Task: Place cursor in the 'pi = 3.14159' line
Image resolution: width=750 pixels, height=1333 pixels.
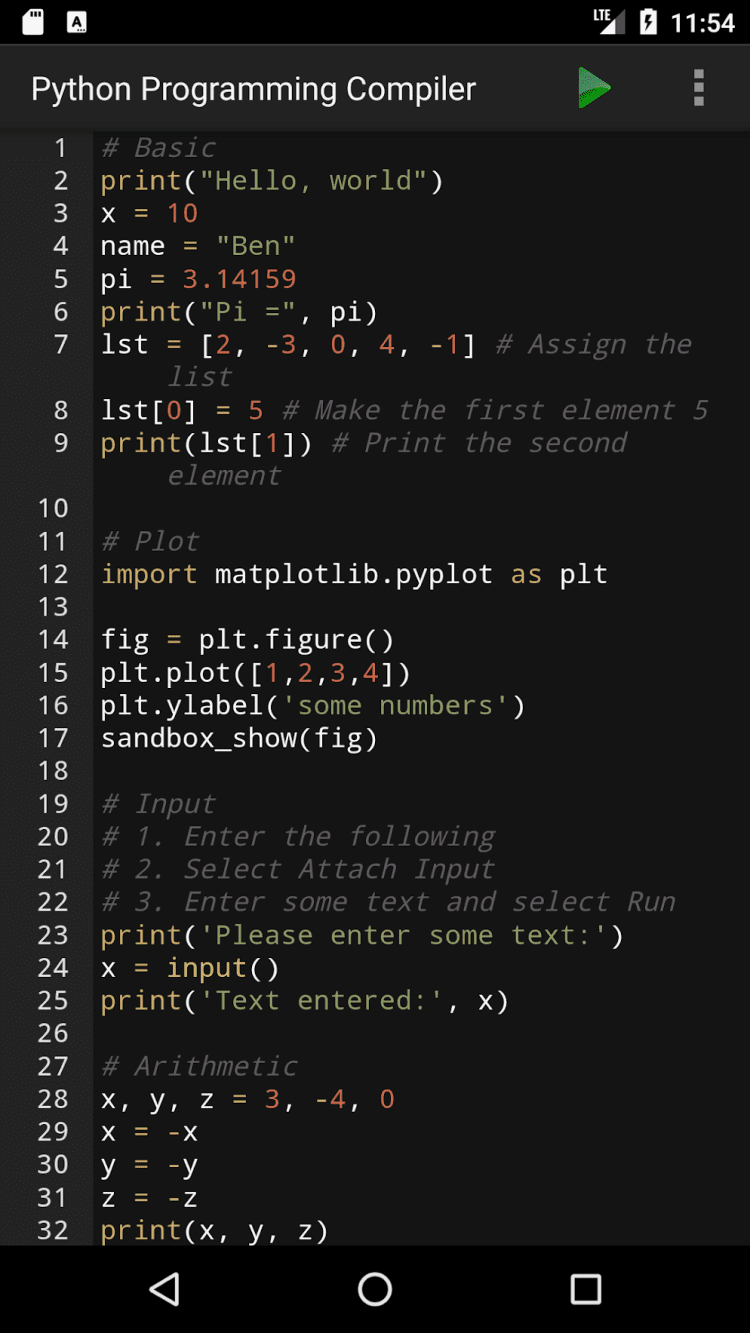Action: 198,279
